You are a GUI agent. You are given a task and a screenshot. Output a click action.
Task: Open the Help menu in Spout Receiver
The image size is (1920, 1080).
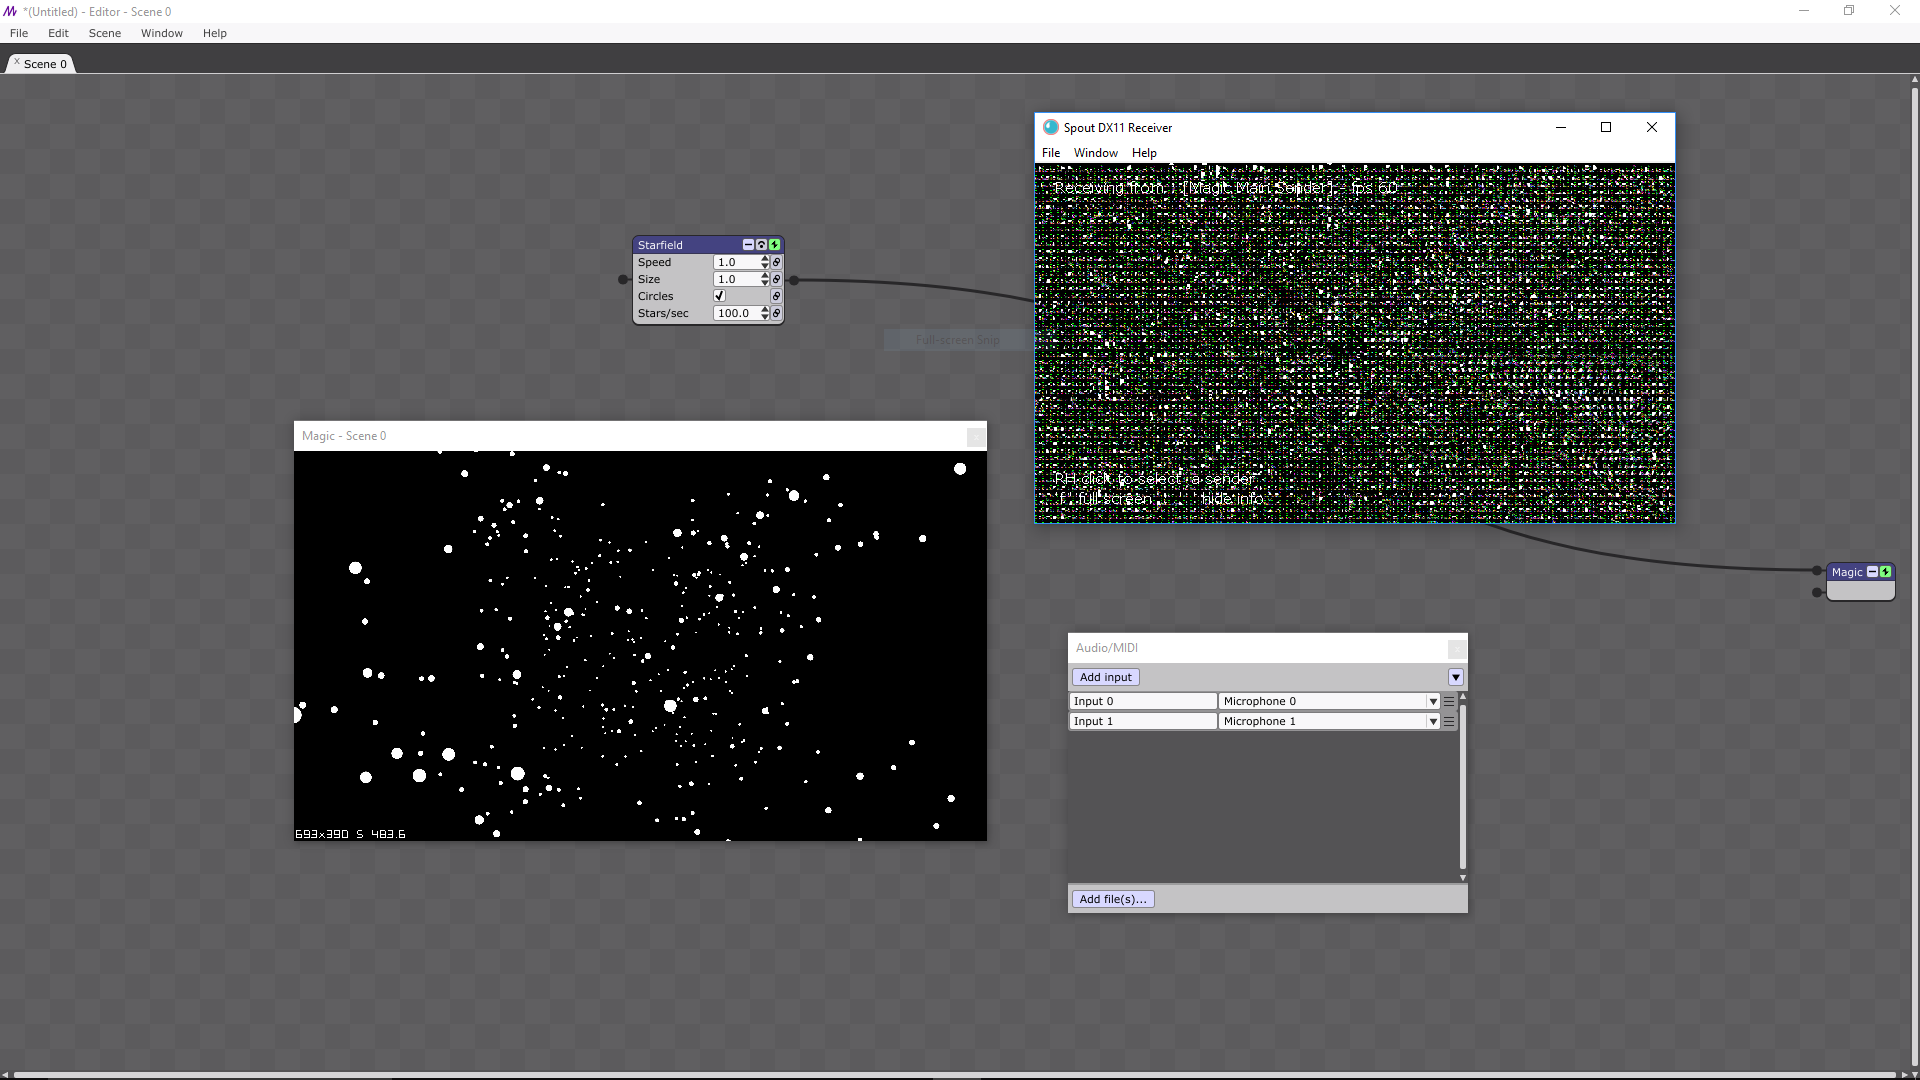click(x=1144, y=153)
